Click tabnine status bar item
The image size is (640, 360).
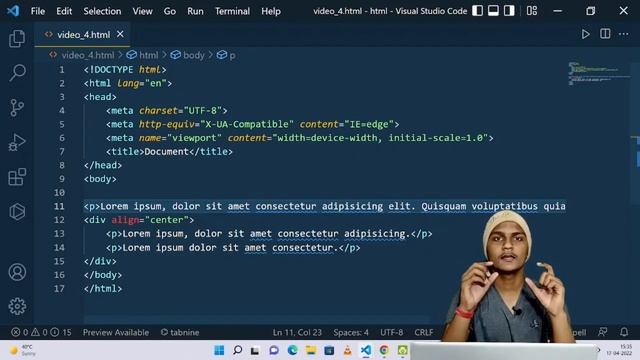point(180,332)
